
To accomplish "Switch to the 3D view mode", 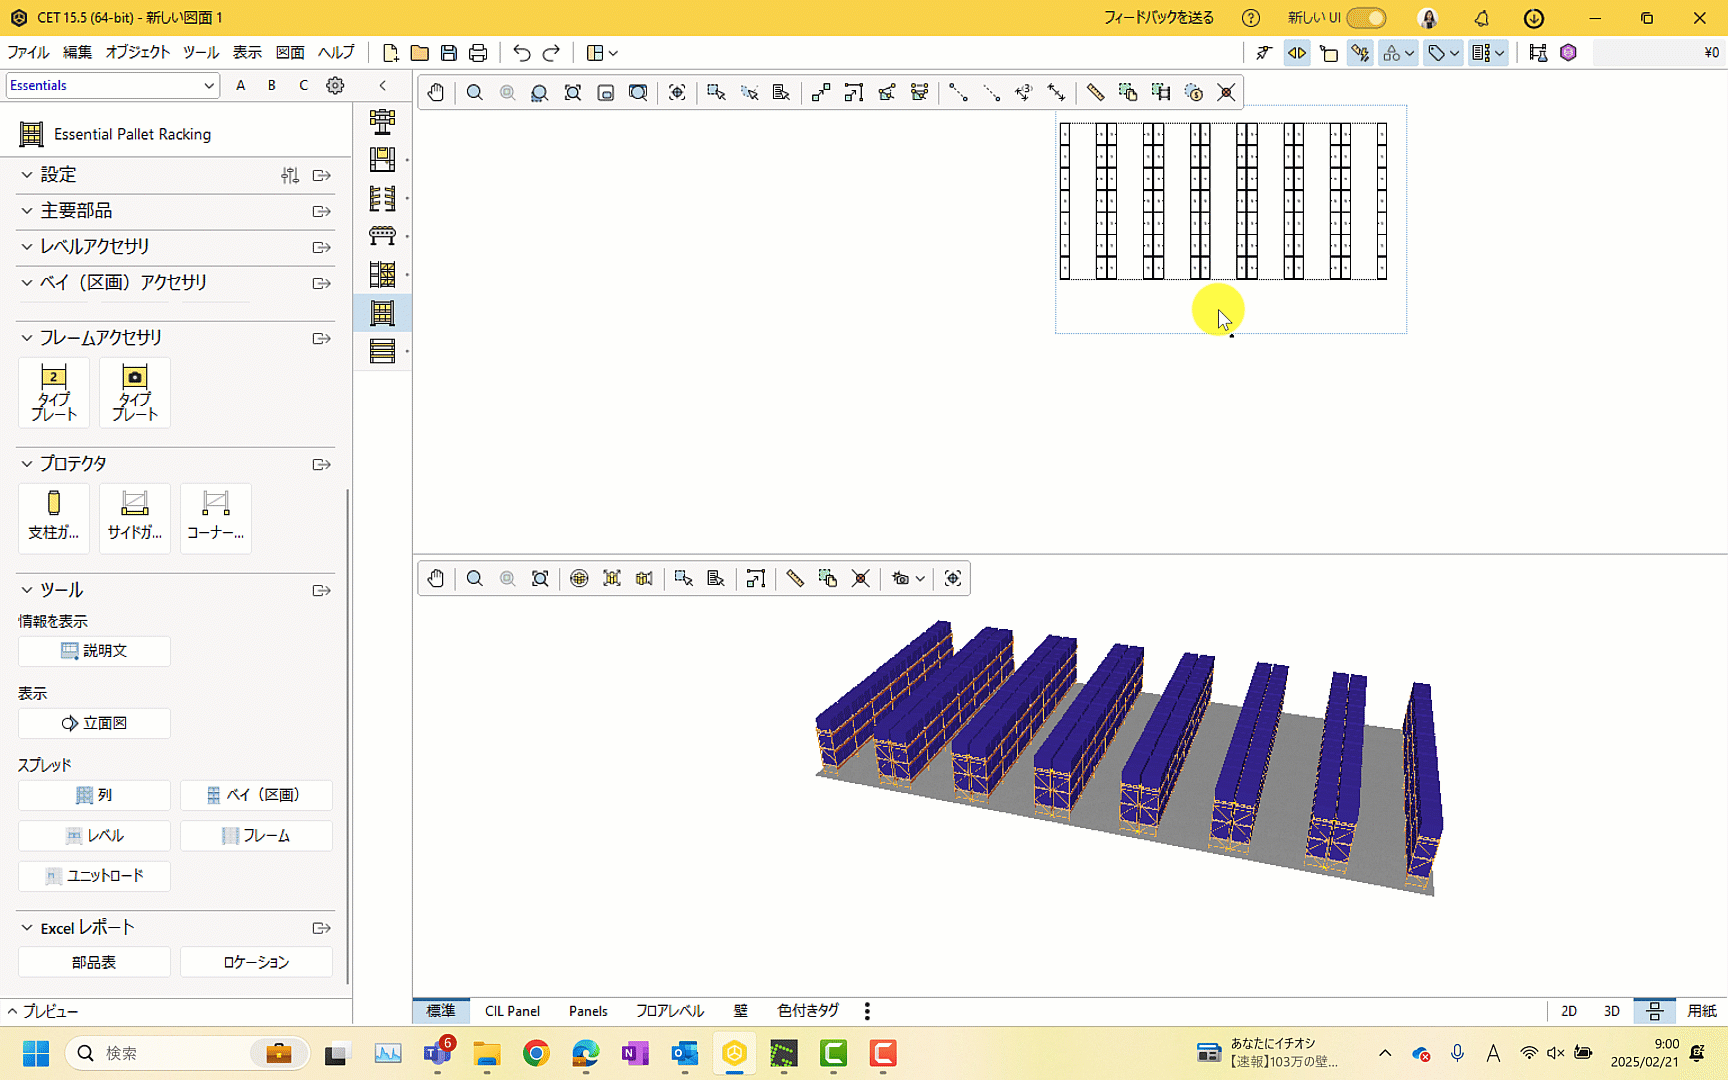I will [x=1612, y=1011].
